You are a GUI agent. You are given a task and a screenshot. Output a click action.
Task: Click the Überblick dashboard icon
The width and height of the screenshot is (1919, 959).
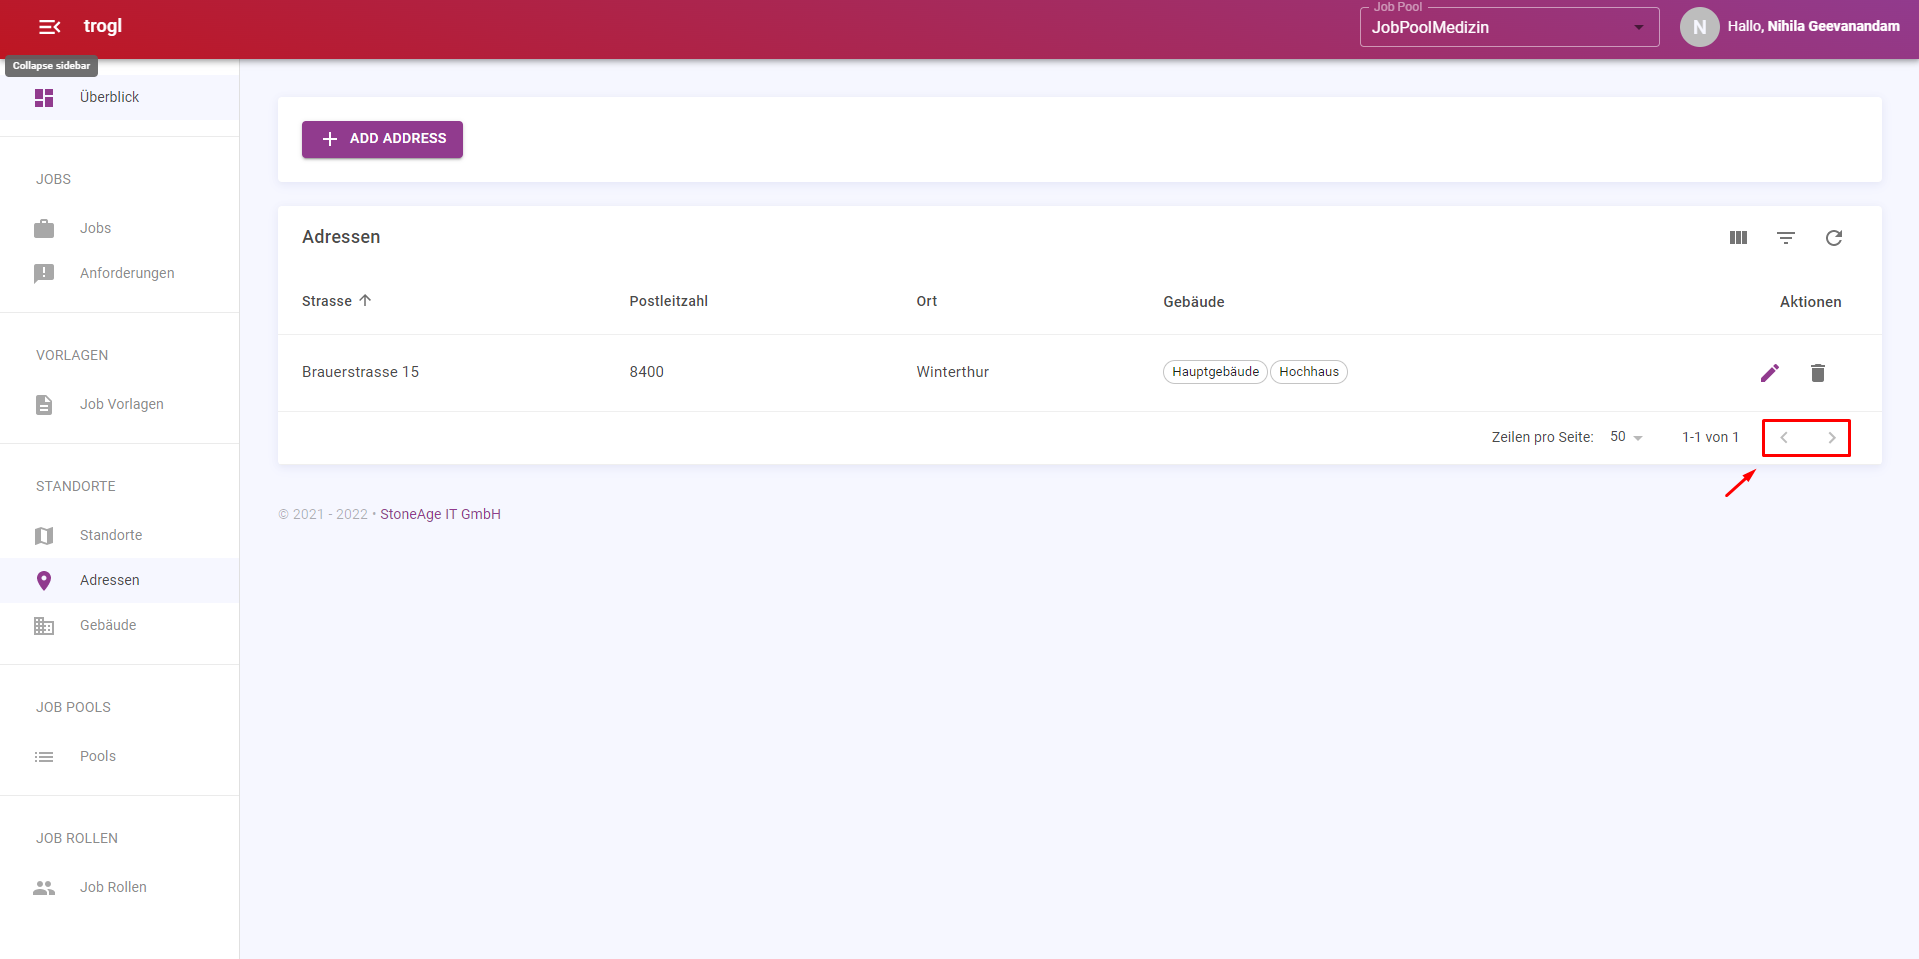click(44, 97)
